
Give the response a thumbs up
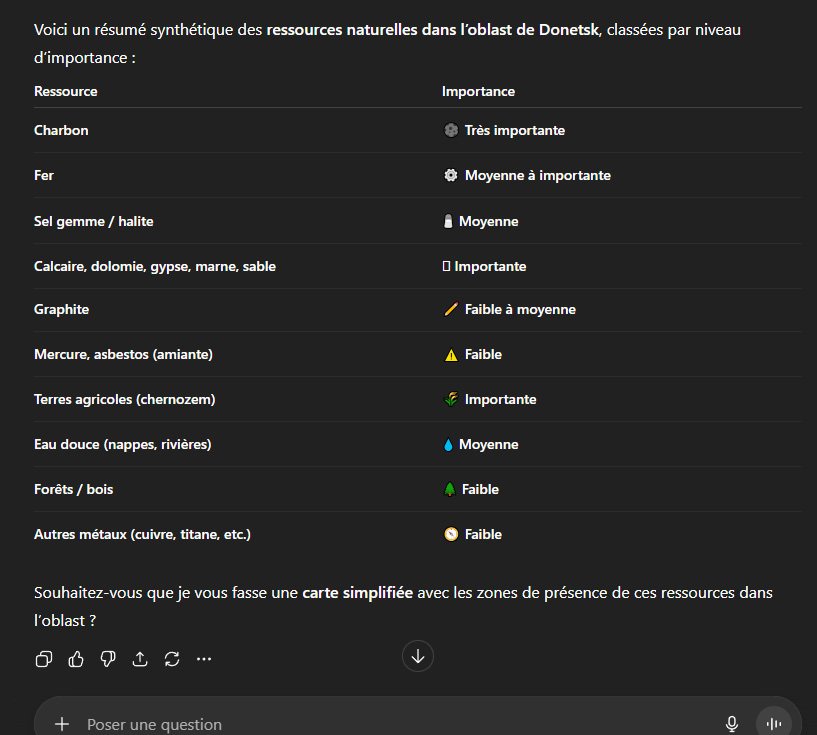pyautogui.click(x=76, y=658)
